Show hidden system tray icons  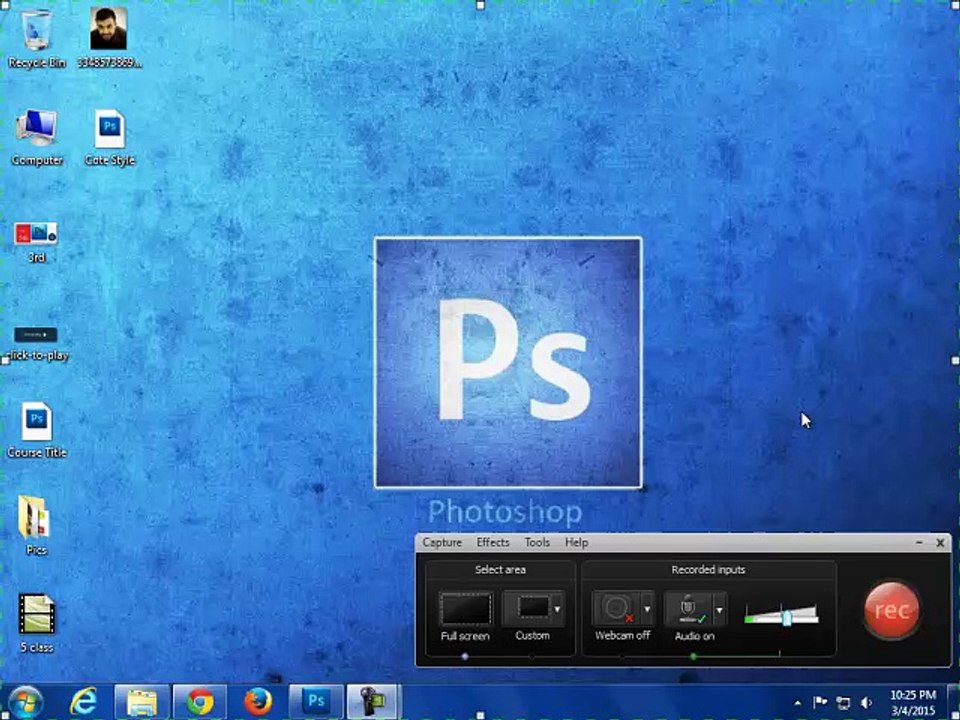[x=797, y=702]
